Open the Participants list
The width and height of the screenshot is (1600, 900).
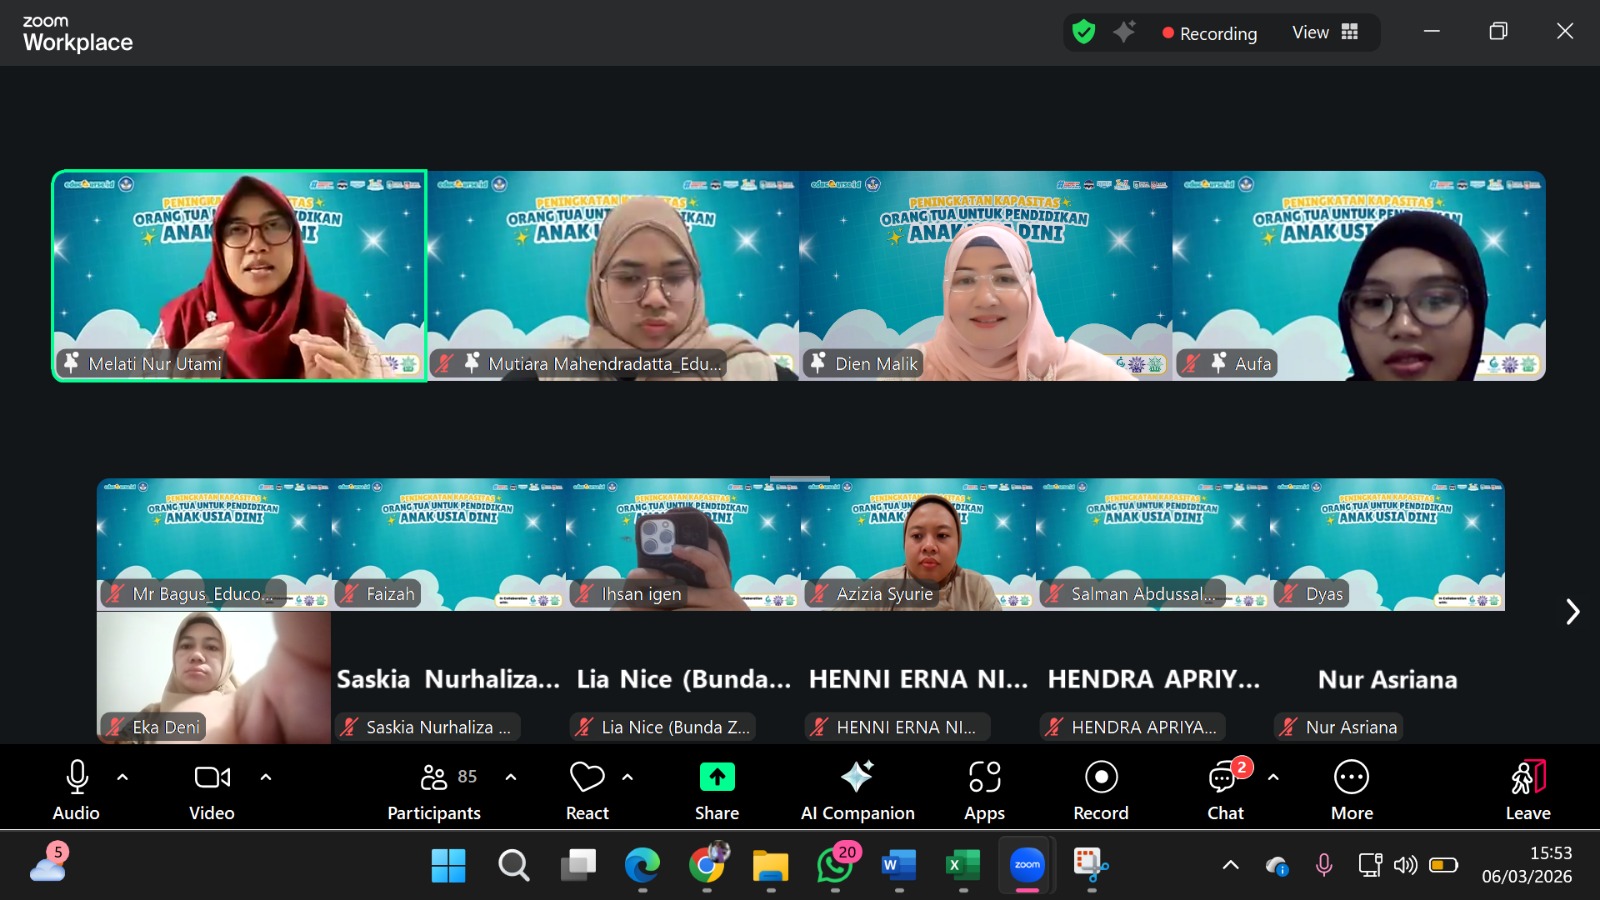[434, 790]
